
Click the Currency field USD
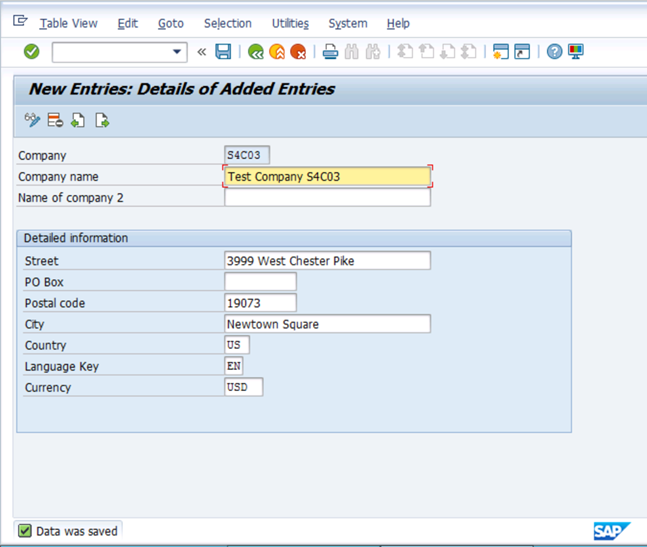click(x=243, y=387)
